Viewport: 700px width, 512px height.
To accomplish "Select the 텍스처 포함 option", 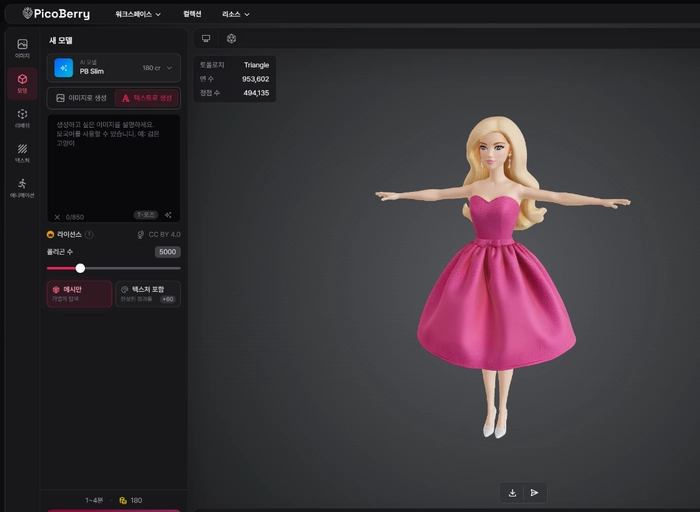I will click(x=148, y=294).
